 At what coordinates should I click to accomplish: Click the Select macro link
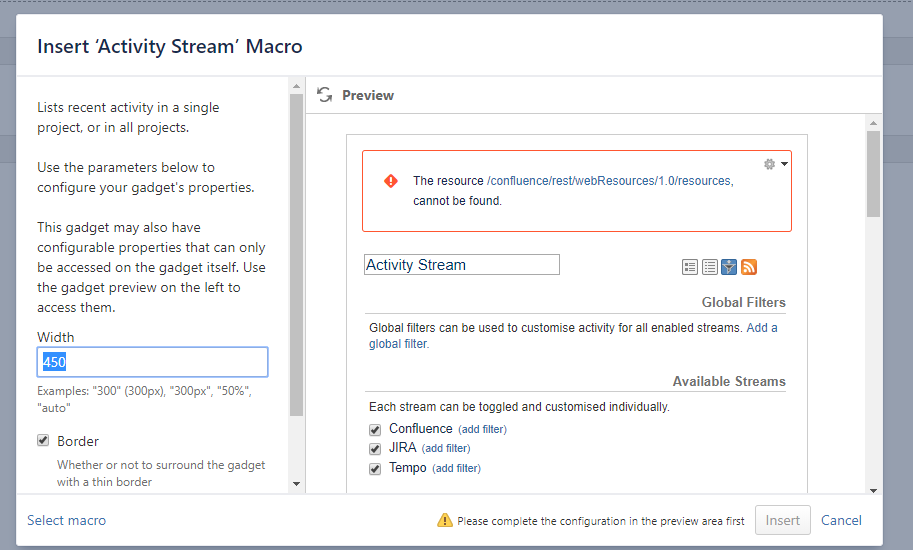pos(66,520)
